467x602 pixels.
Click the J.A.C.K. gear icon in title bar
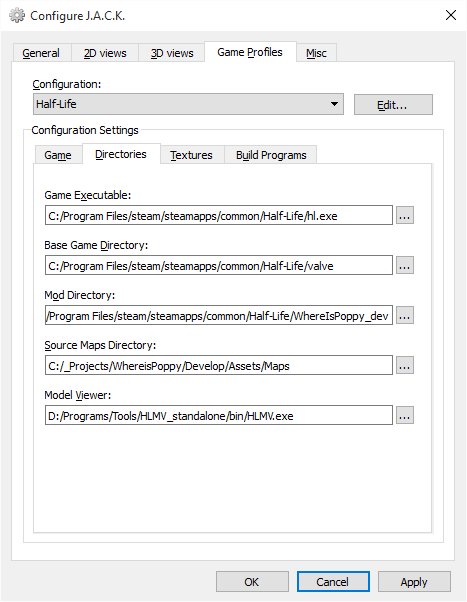[x=17, y=15]
